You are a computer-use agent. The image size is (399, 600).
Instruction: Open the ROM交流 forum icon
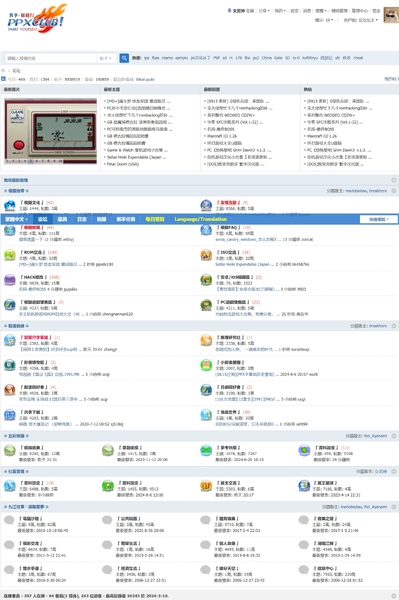point(10,255)
